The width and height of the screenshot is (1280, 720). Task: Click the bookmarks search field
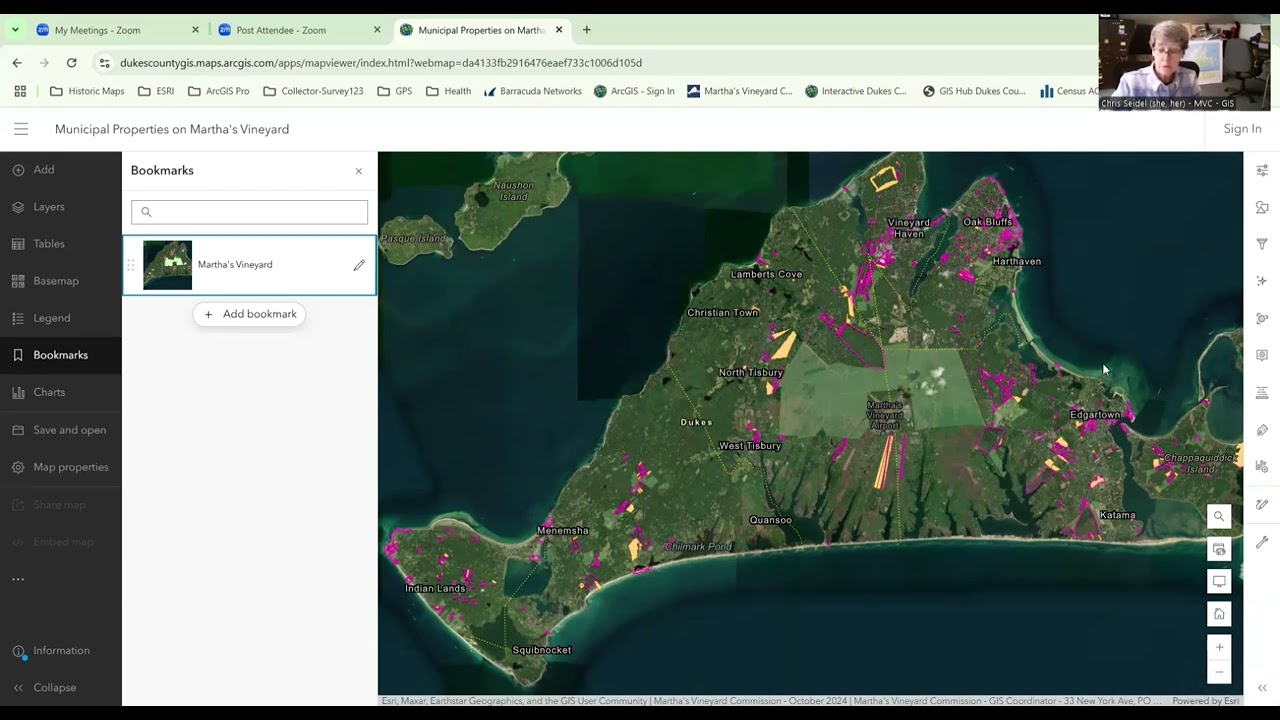[249, 212]
